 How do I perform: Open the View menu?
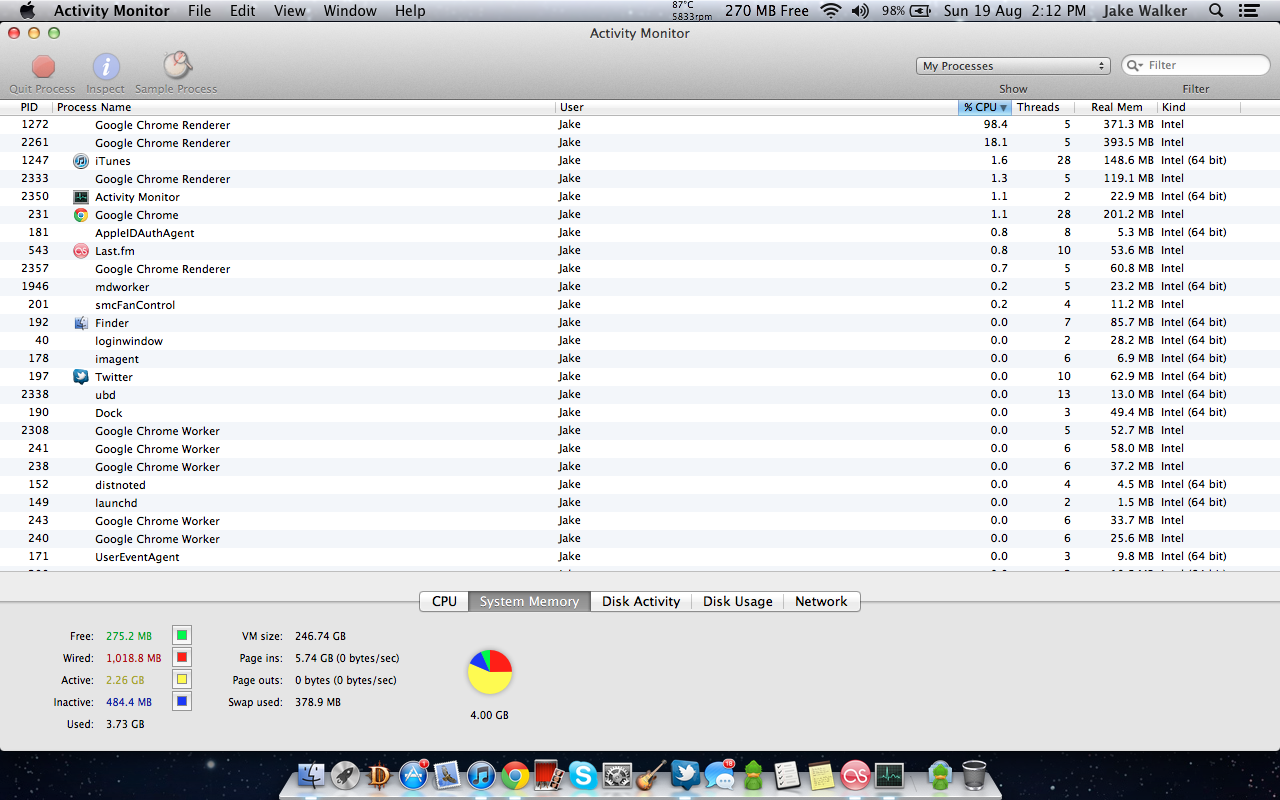(x=290, y=11)
